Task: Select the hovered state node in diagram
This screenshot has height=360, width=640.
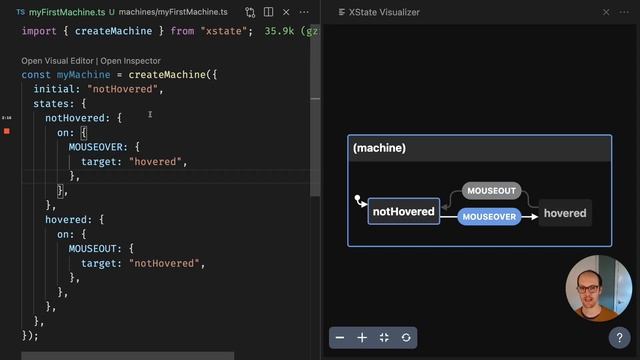Action: (565, 213)
